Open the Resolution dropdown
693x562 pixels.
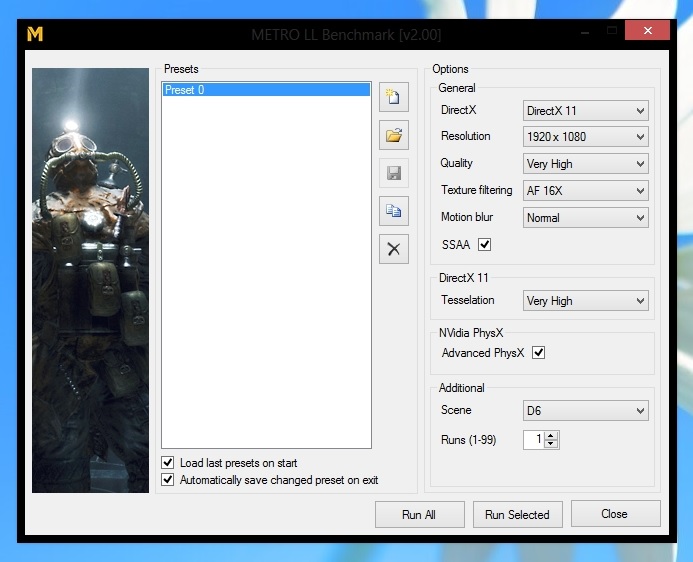[x=586, y=137]
